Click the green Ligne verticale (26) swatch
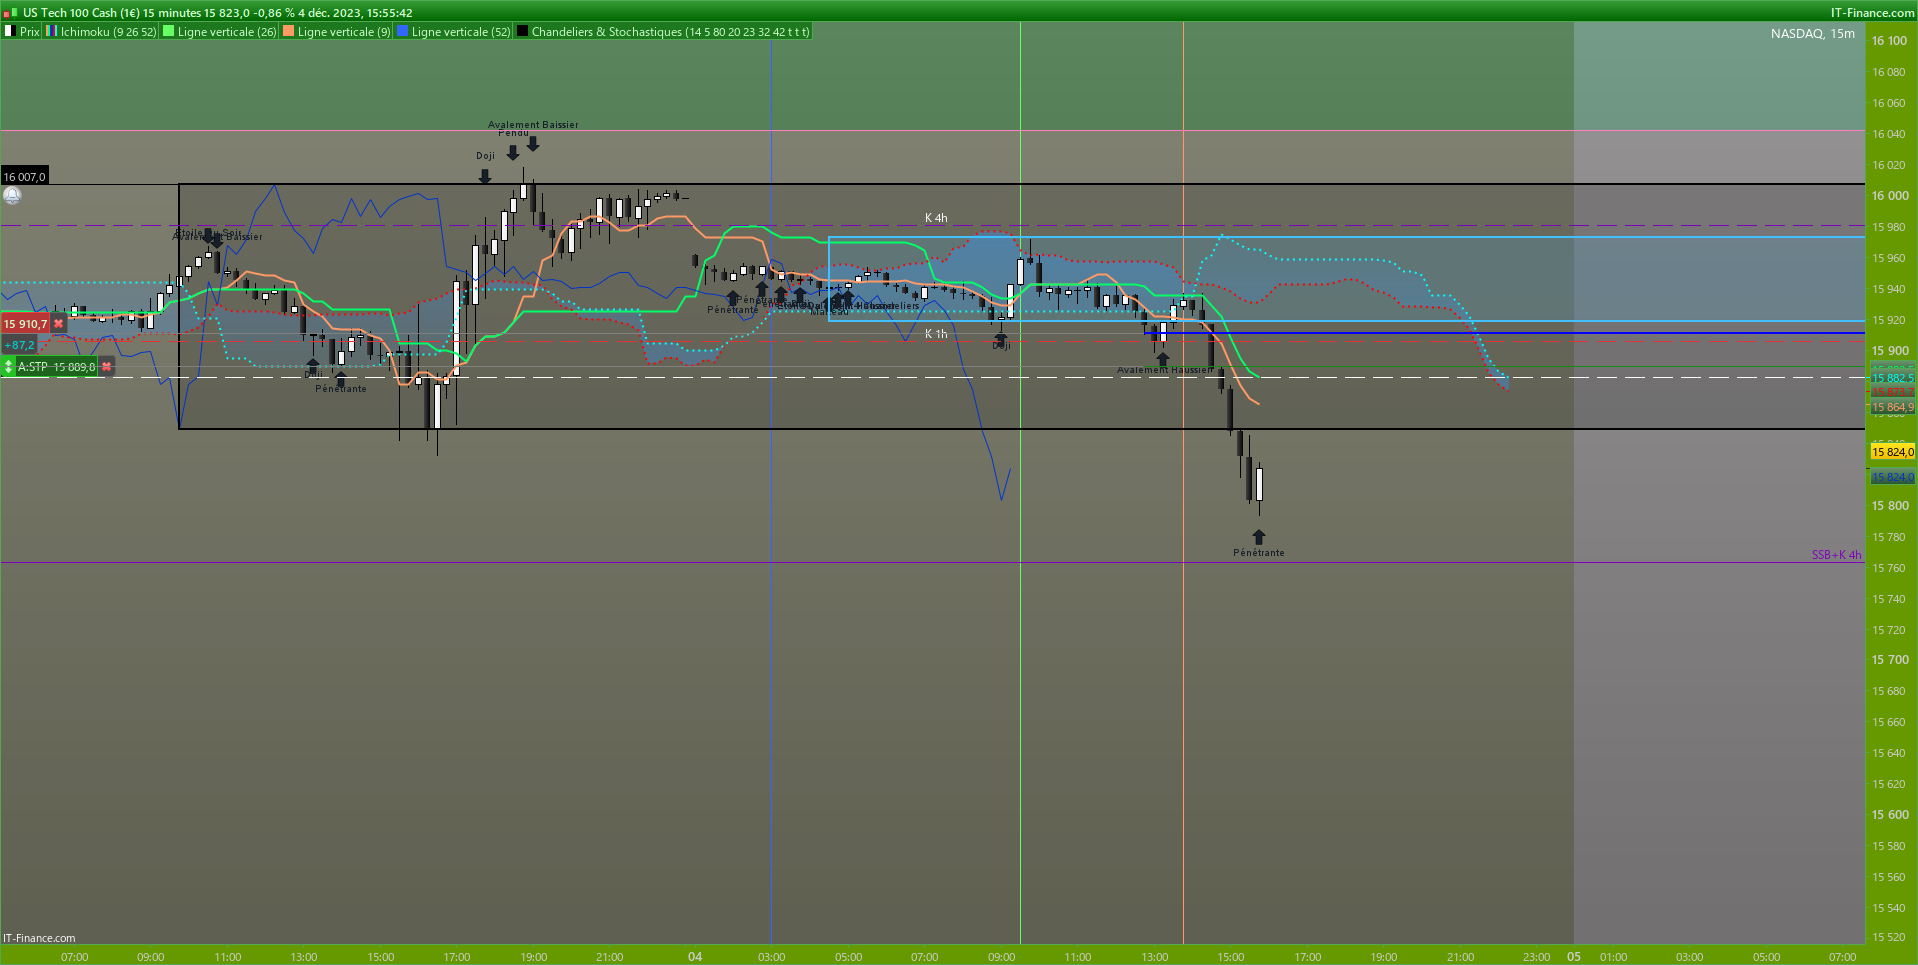Image resolution: width=1918 pixels, height=965 pixels. 169,32
